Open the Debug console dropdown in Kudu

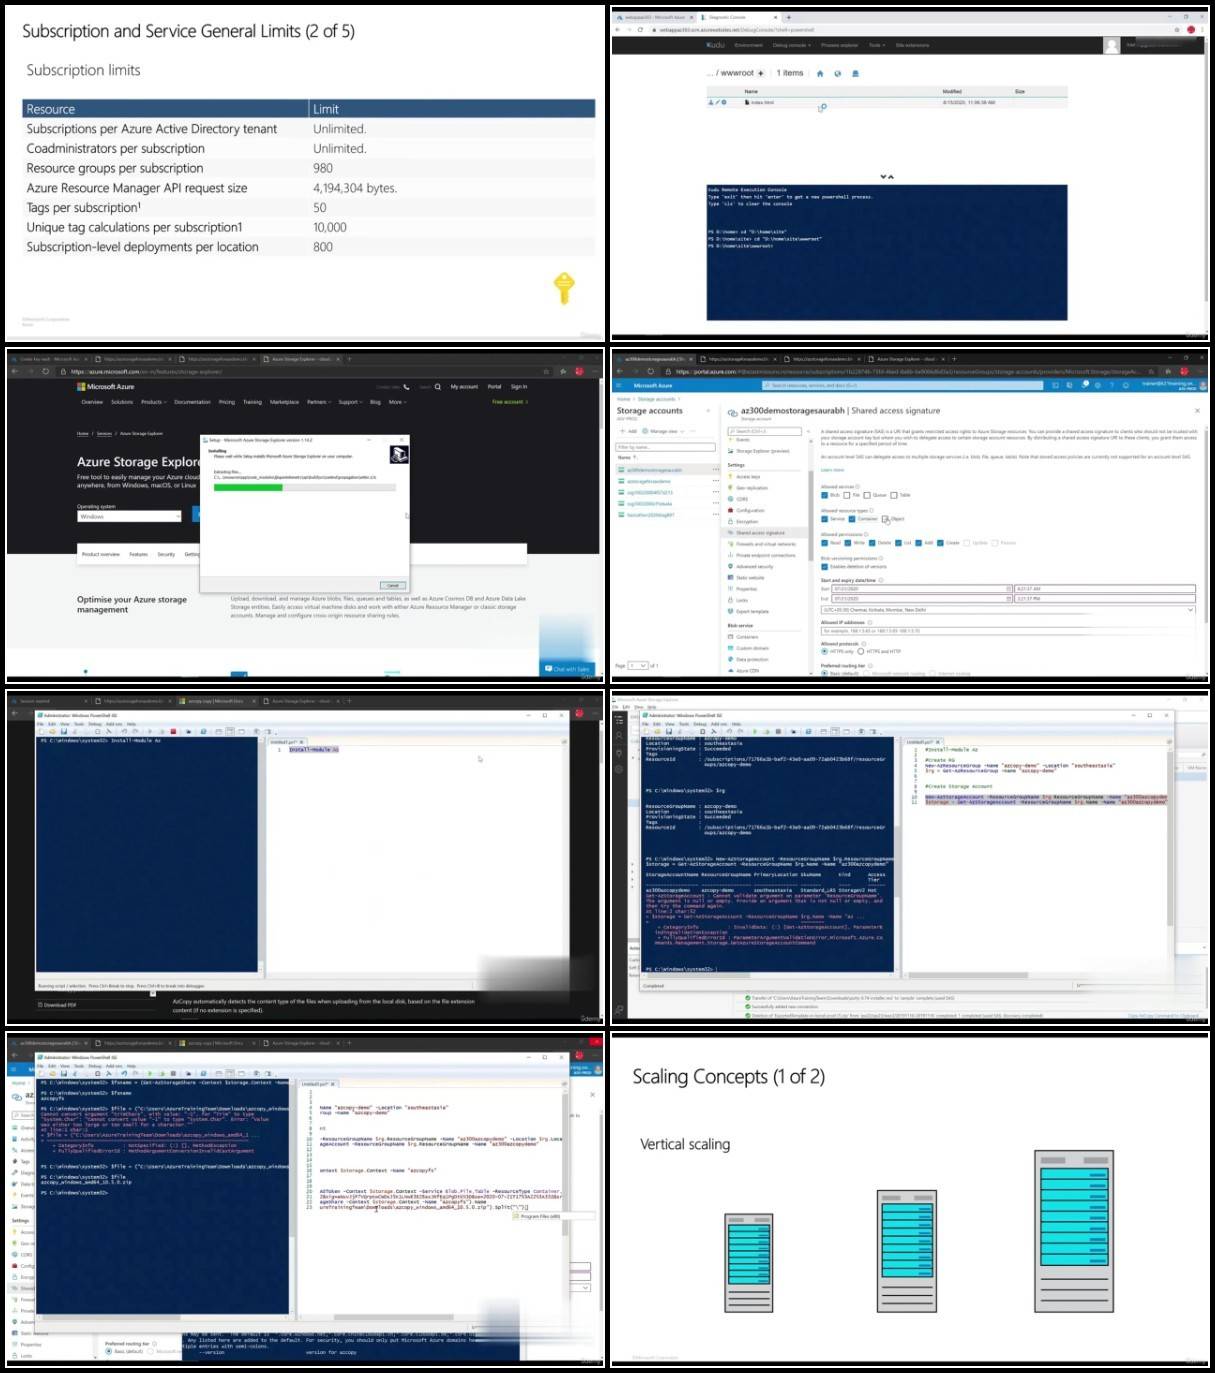tap(791, 45)
